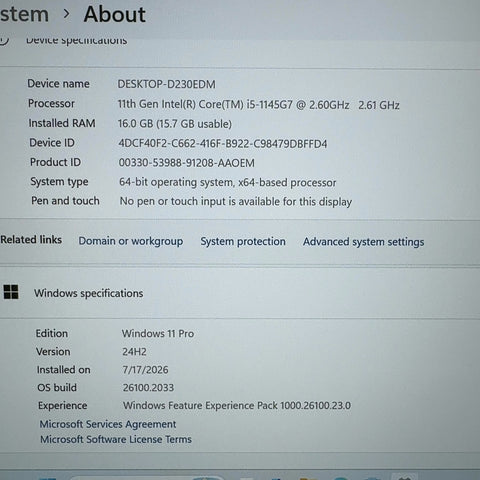The width and height of the screenshot is (480, 480).
Task: Open the Domain or workgroup link
Action: (131, 241)
